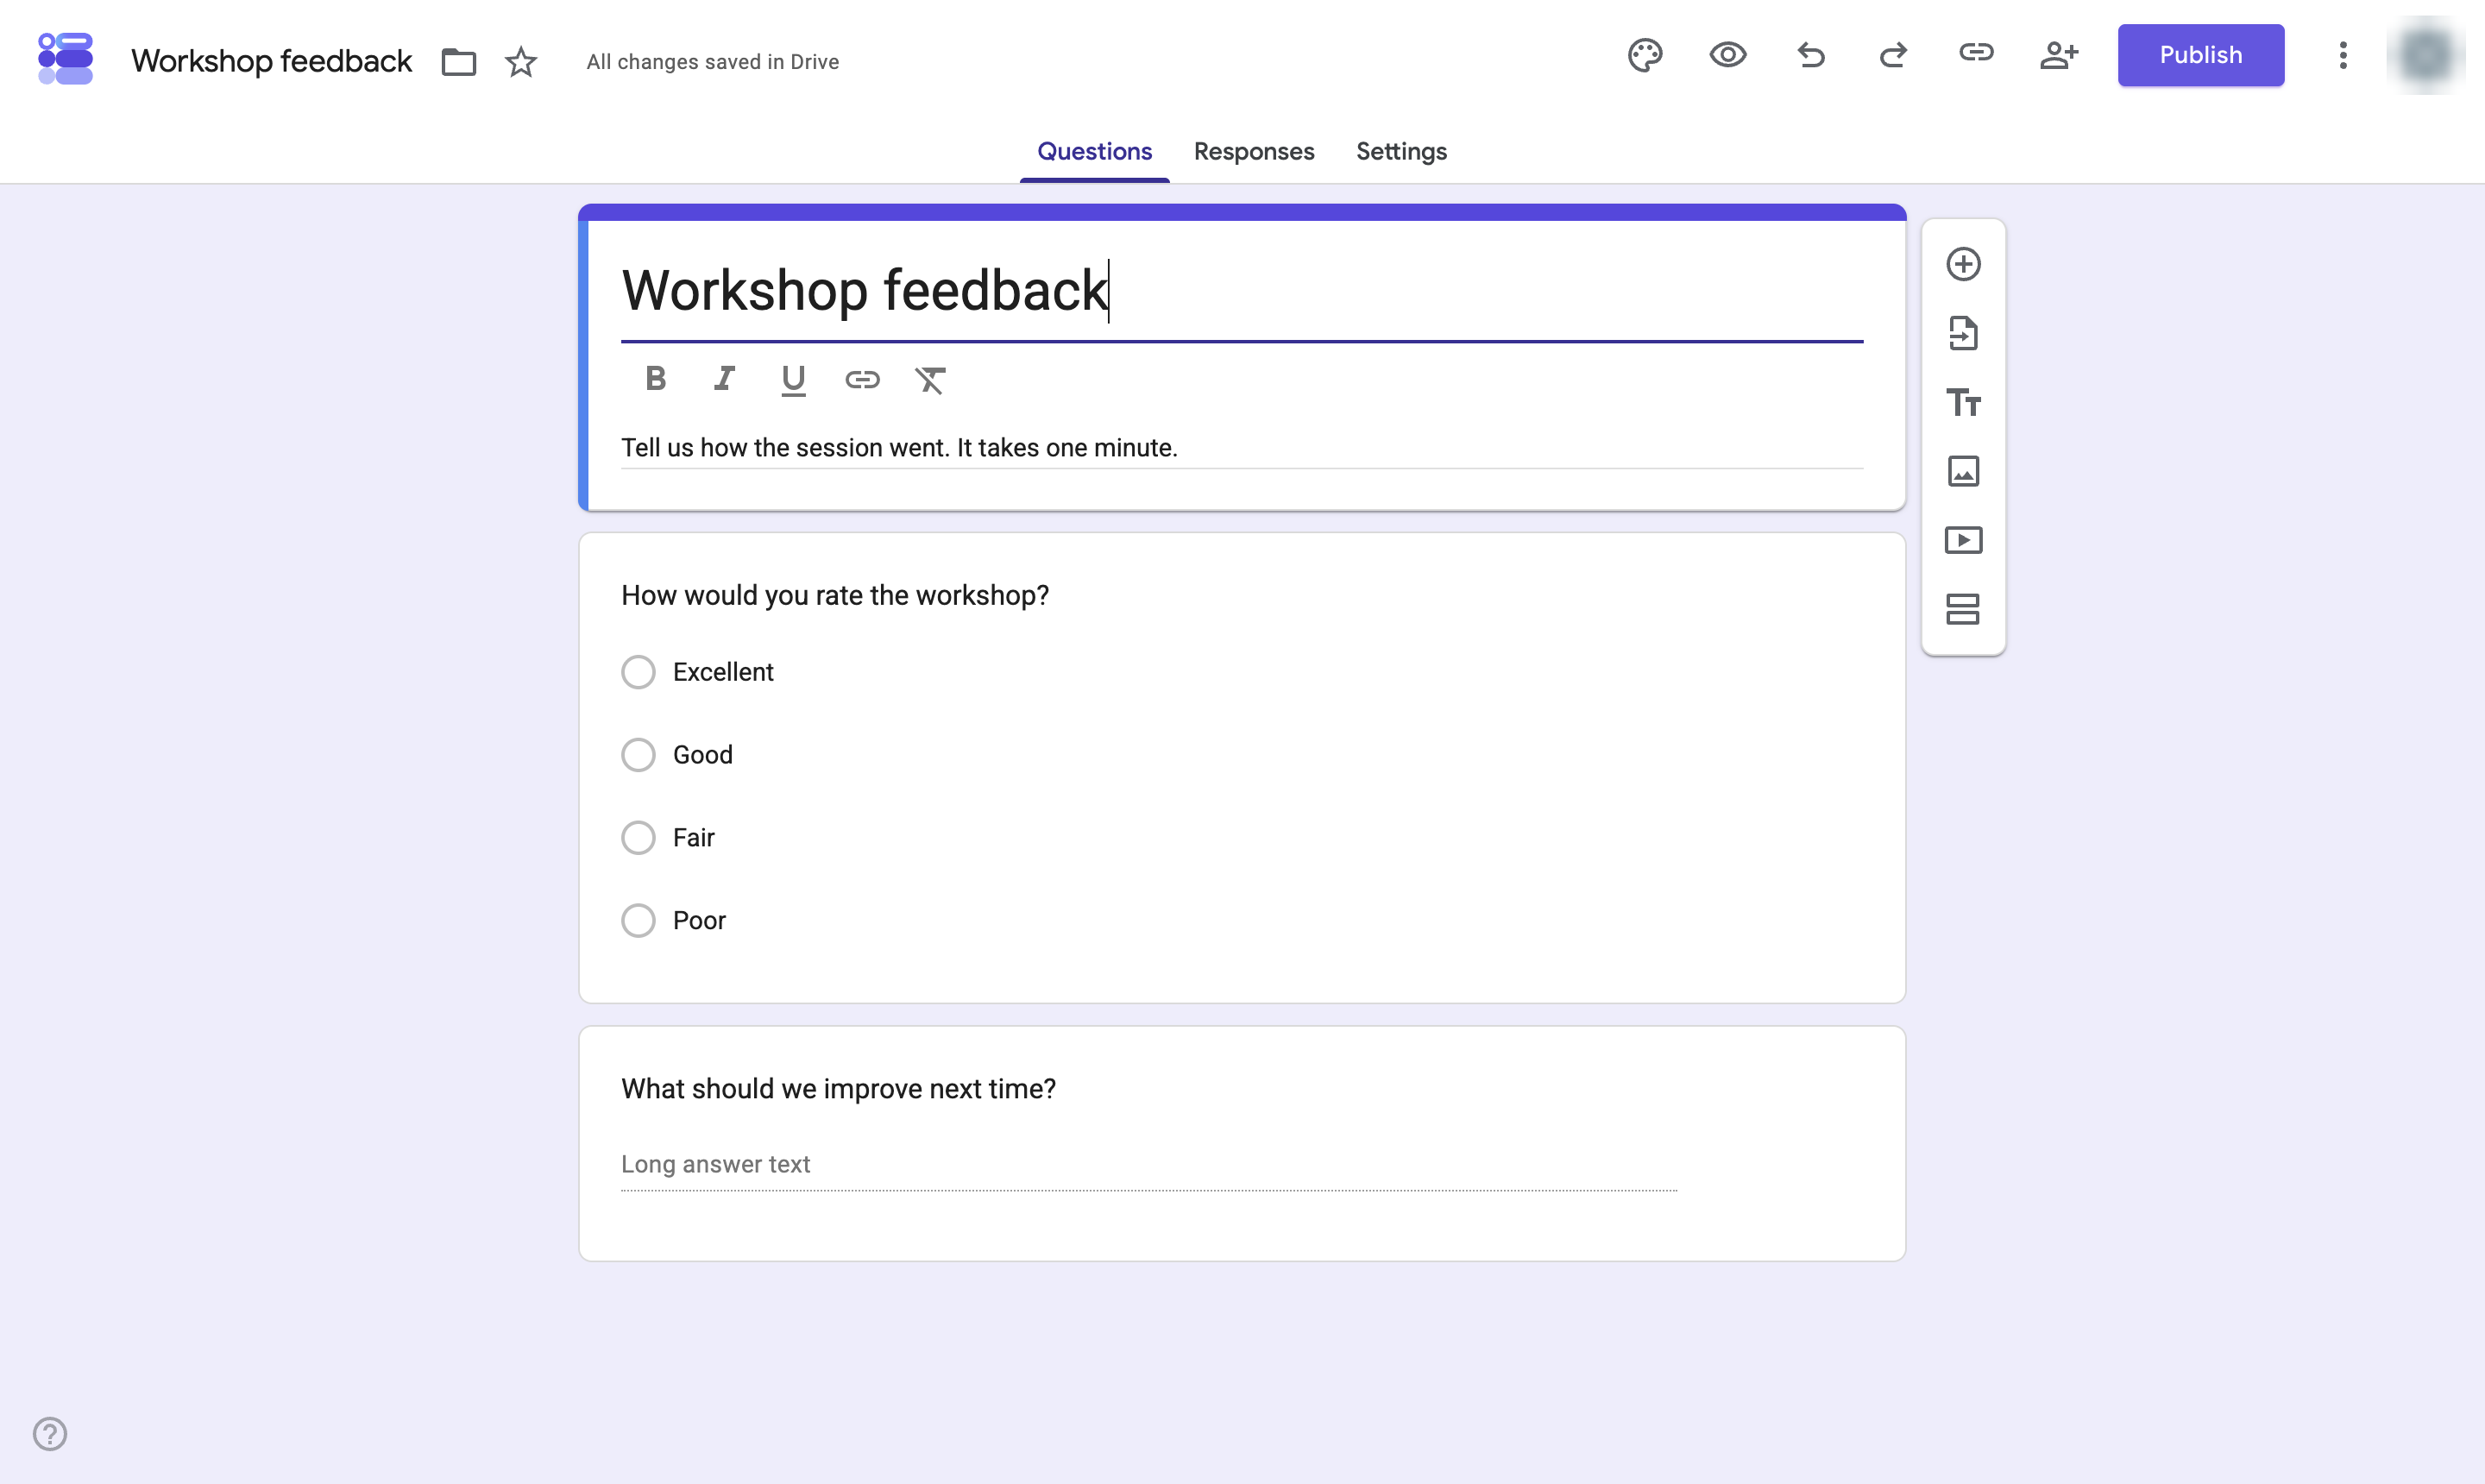Open the Settings tab
Viewport: 2485px width, 1484px height.
pyautogui.click(x=1401, y=151)
